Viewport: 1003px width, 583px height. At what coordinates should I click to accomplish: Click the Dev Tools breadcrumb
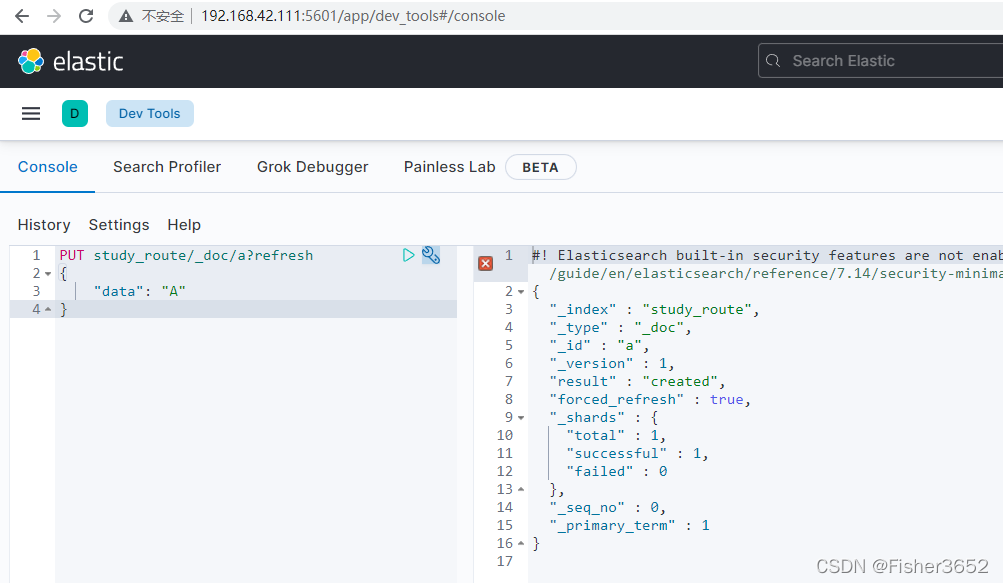150,113
